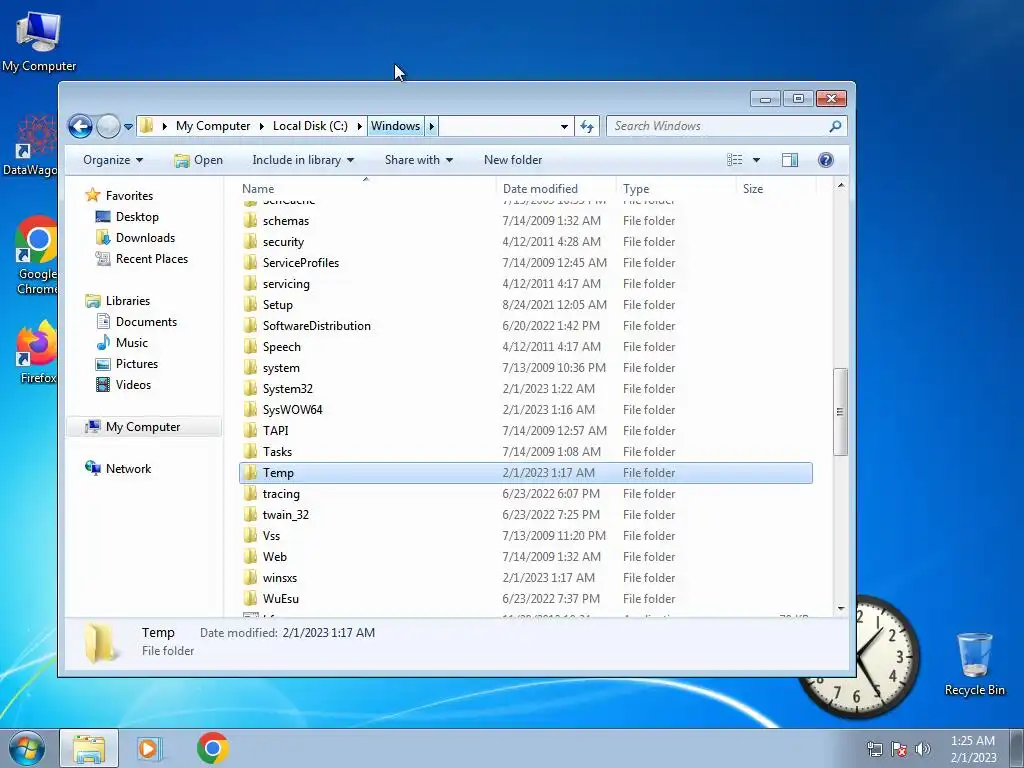Open the Organize menu
Image resolution: width=1024 pixels, height=768 pixels.
click(x=112, y=160)
